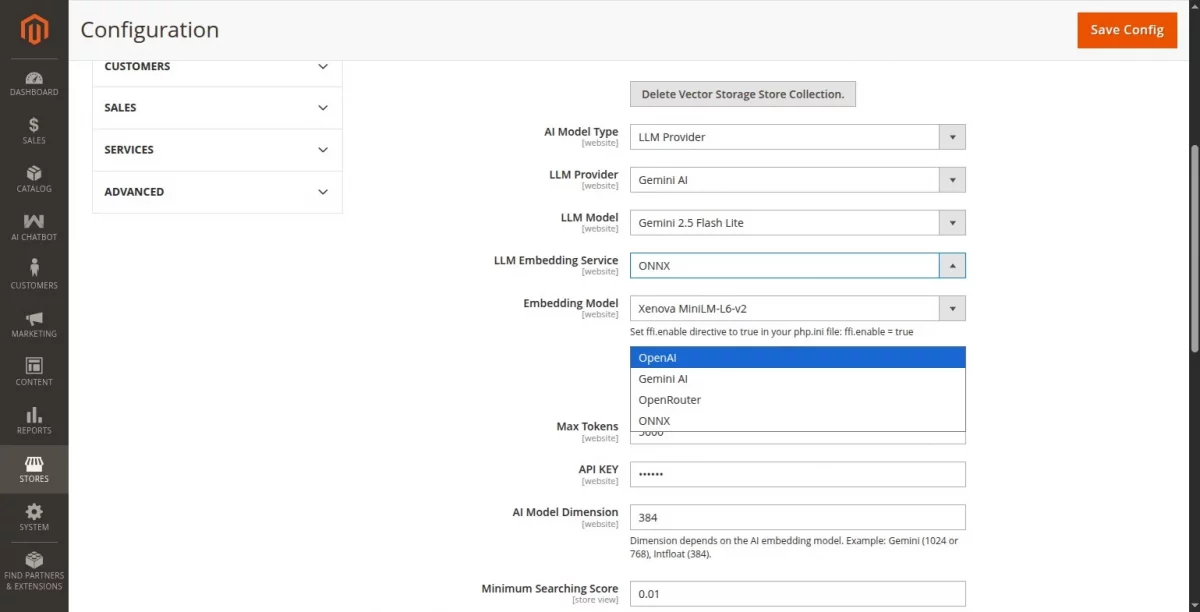Expand the Customers configuration section
Viewport: 1200px width, 612px height.
tap(217, 67)
